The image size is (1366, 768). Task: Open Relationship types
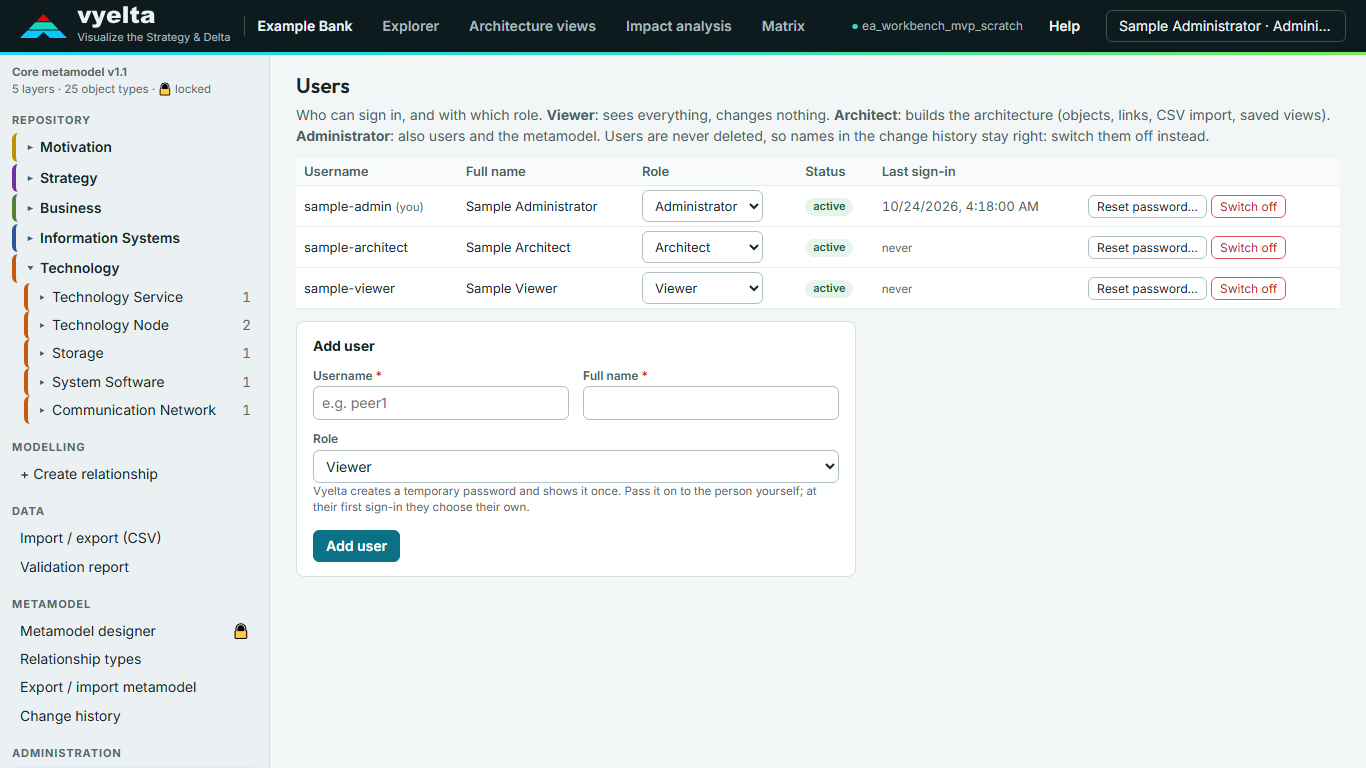[81, 659]
